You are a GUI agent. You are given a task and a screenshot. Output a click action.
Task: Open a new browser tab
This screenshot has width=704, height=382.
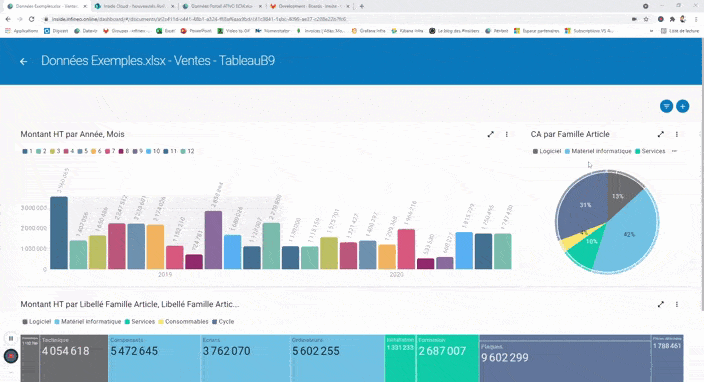[362, 6]
